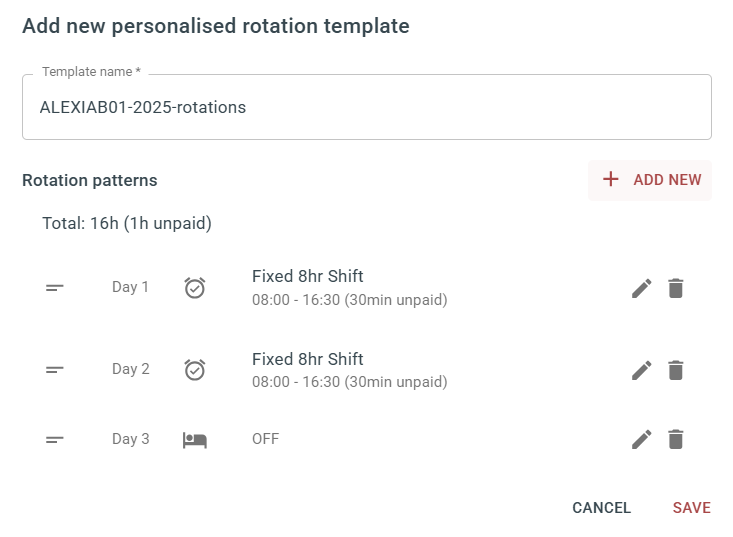Select Day 1 Fixed 8hr Shift title
733x537 pixels.
(x=308, y=276)
